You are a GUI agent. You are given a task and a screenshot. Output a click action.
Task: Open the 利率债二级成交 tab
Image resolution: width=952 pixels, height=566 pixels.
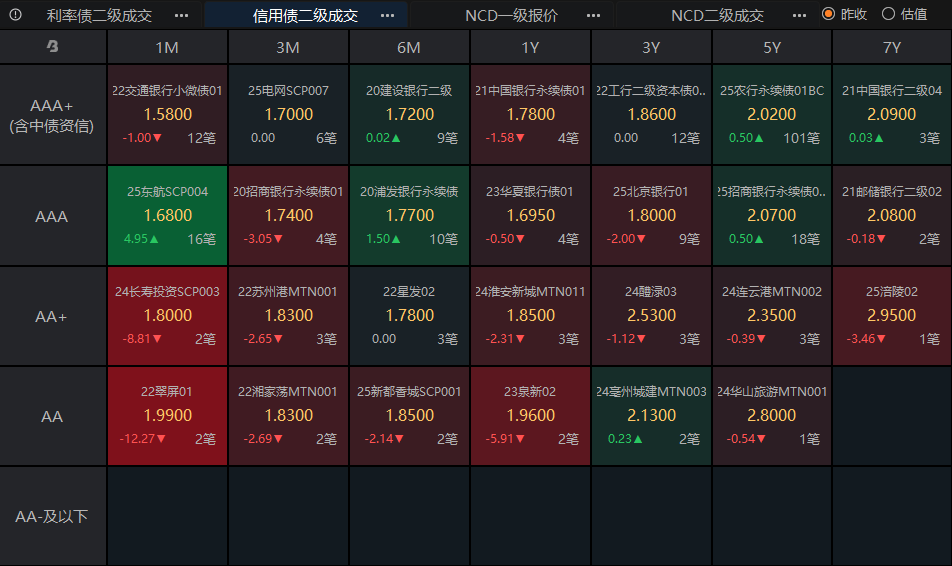click(100, 15)
